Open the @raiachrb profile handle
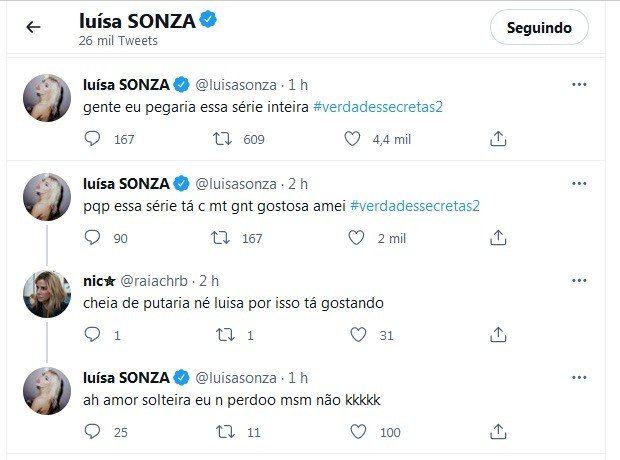The width and height of the screenshot is (620, 460). (154, 281)
